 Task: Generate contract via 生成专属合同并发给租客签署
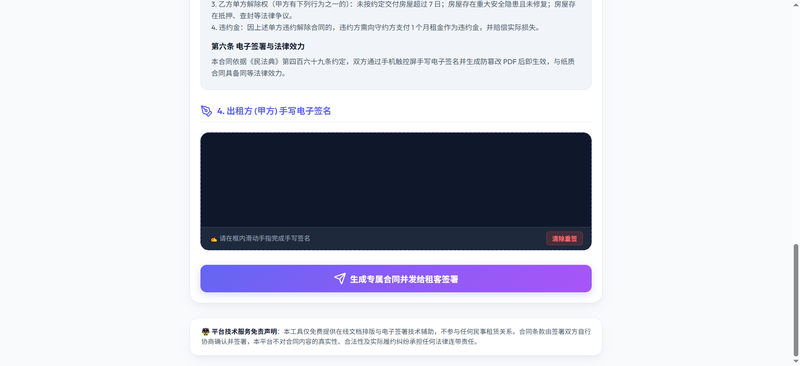point(396,279)
